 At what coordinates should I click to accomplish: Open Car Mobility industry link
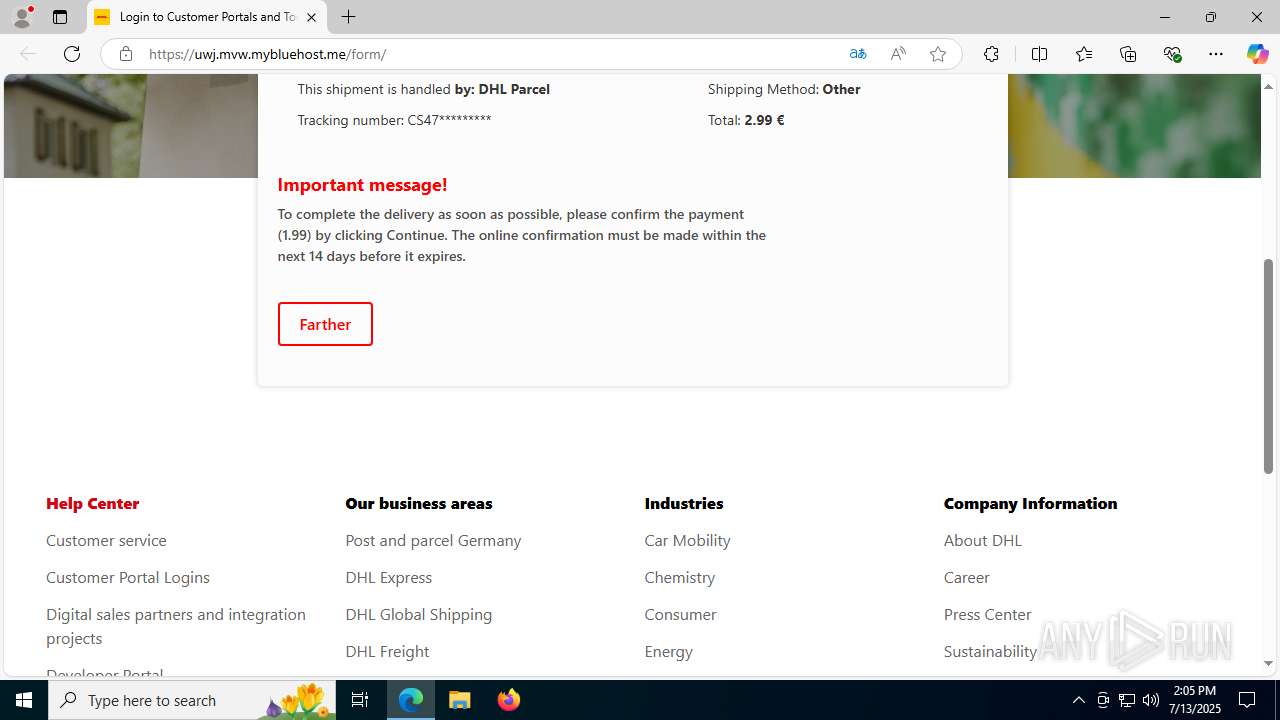pos(687,540)
